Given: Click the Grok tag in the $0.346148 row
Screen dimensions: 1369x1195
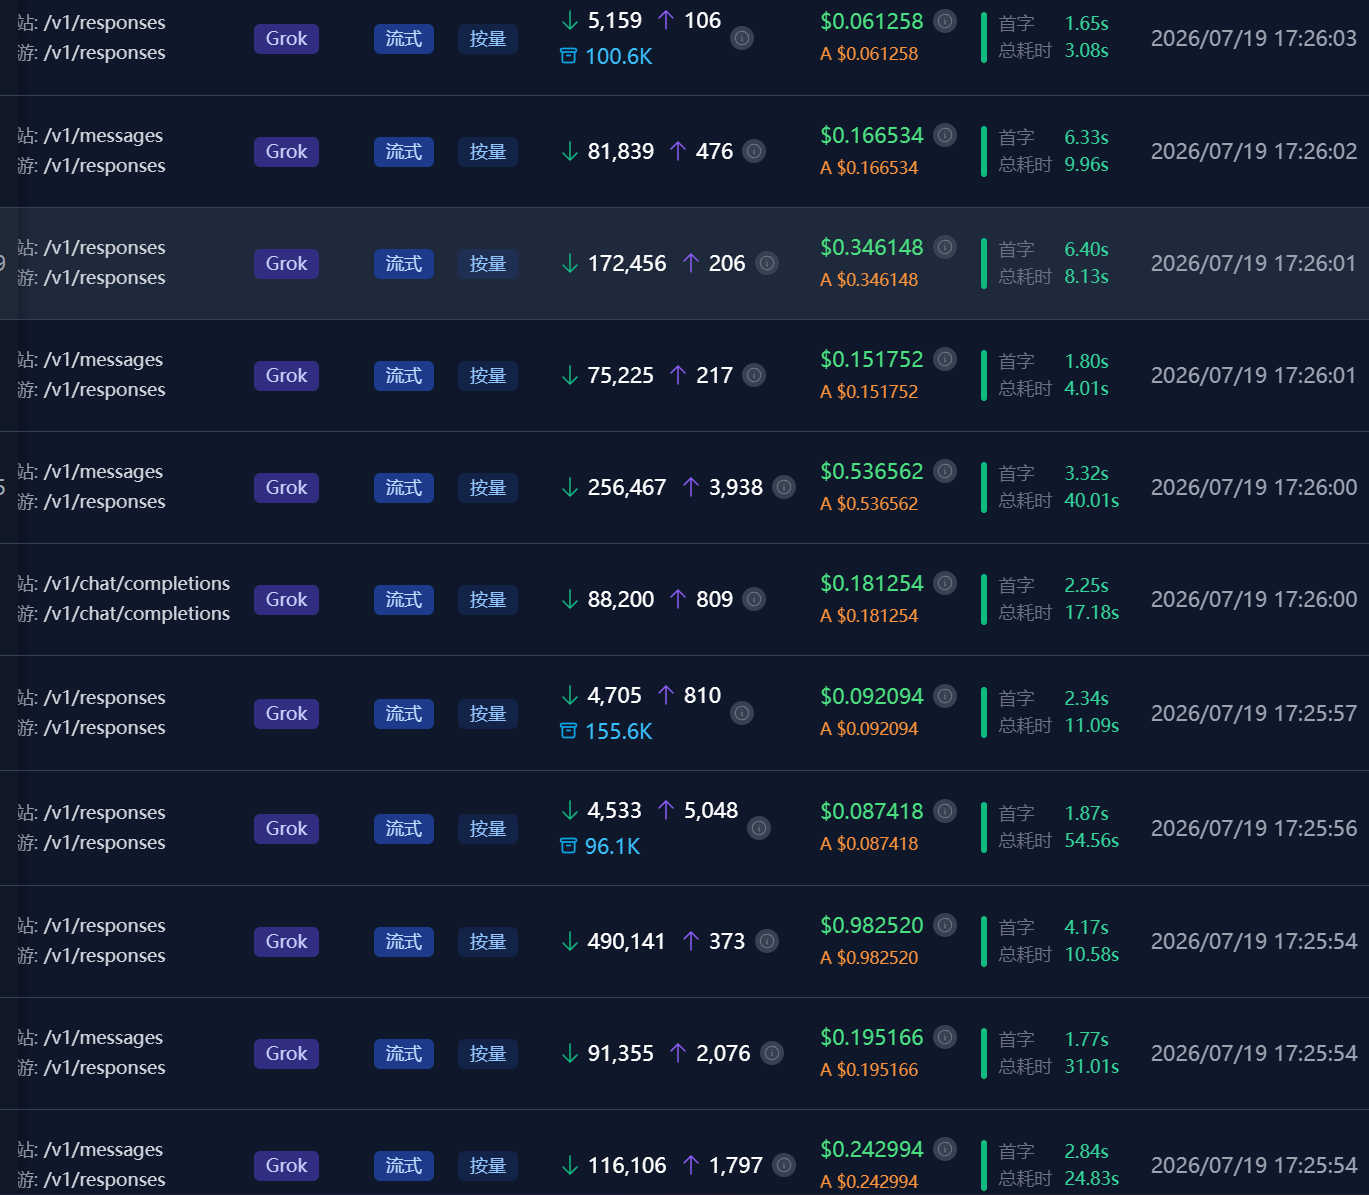Looking at the screenshot, I should pos(286,263).
